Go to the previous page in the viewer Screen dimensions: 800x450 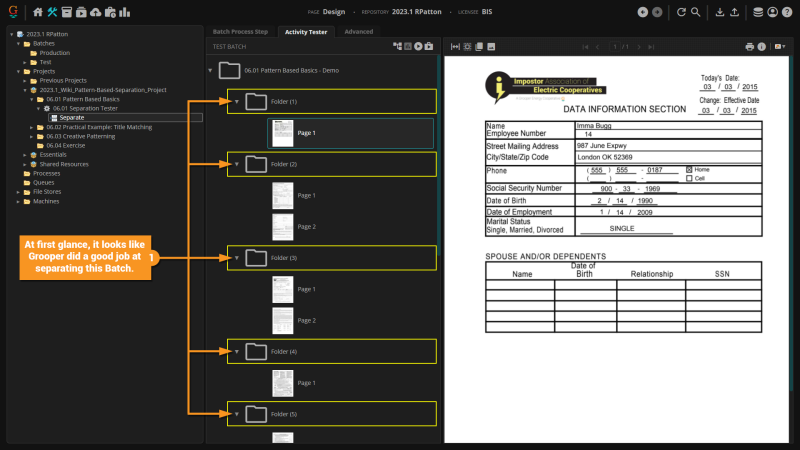598,47
